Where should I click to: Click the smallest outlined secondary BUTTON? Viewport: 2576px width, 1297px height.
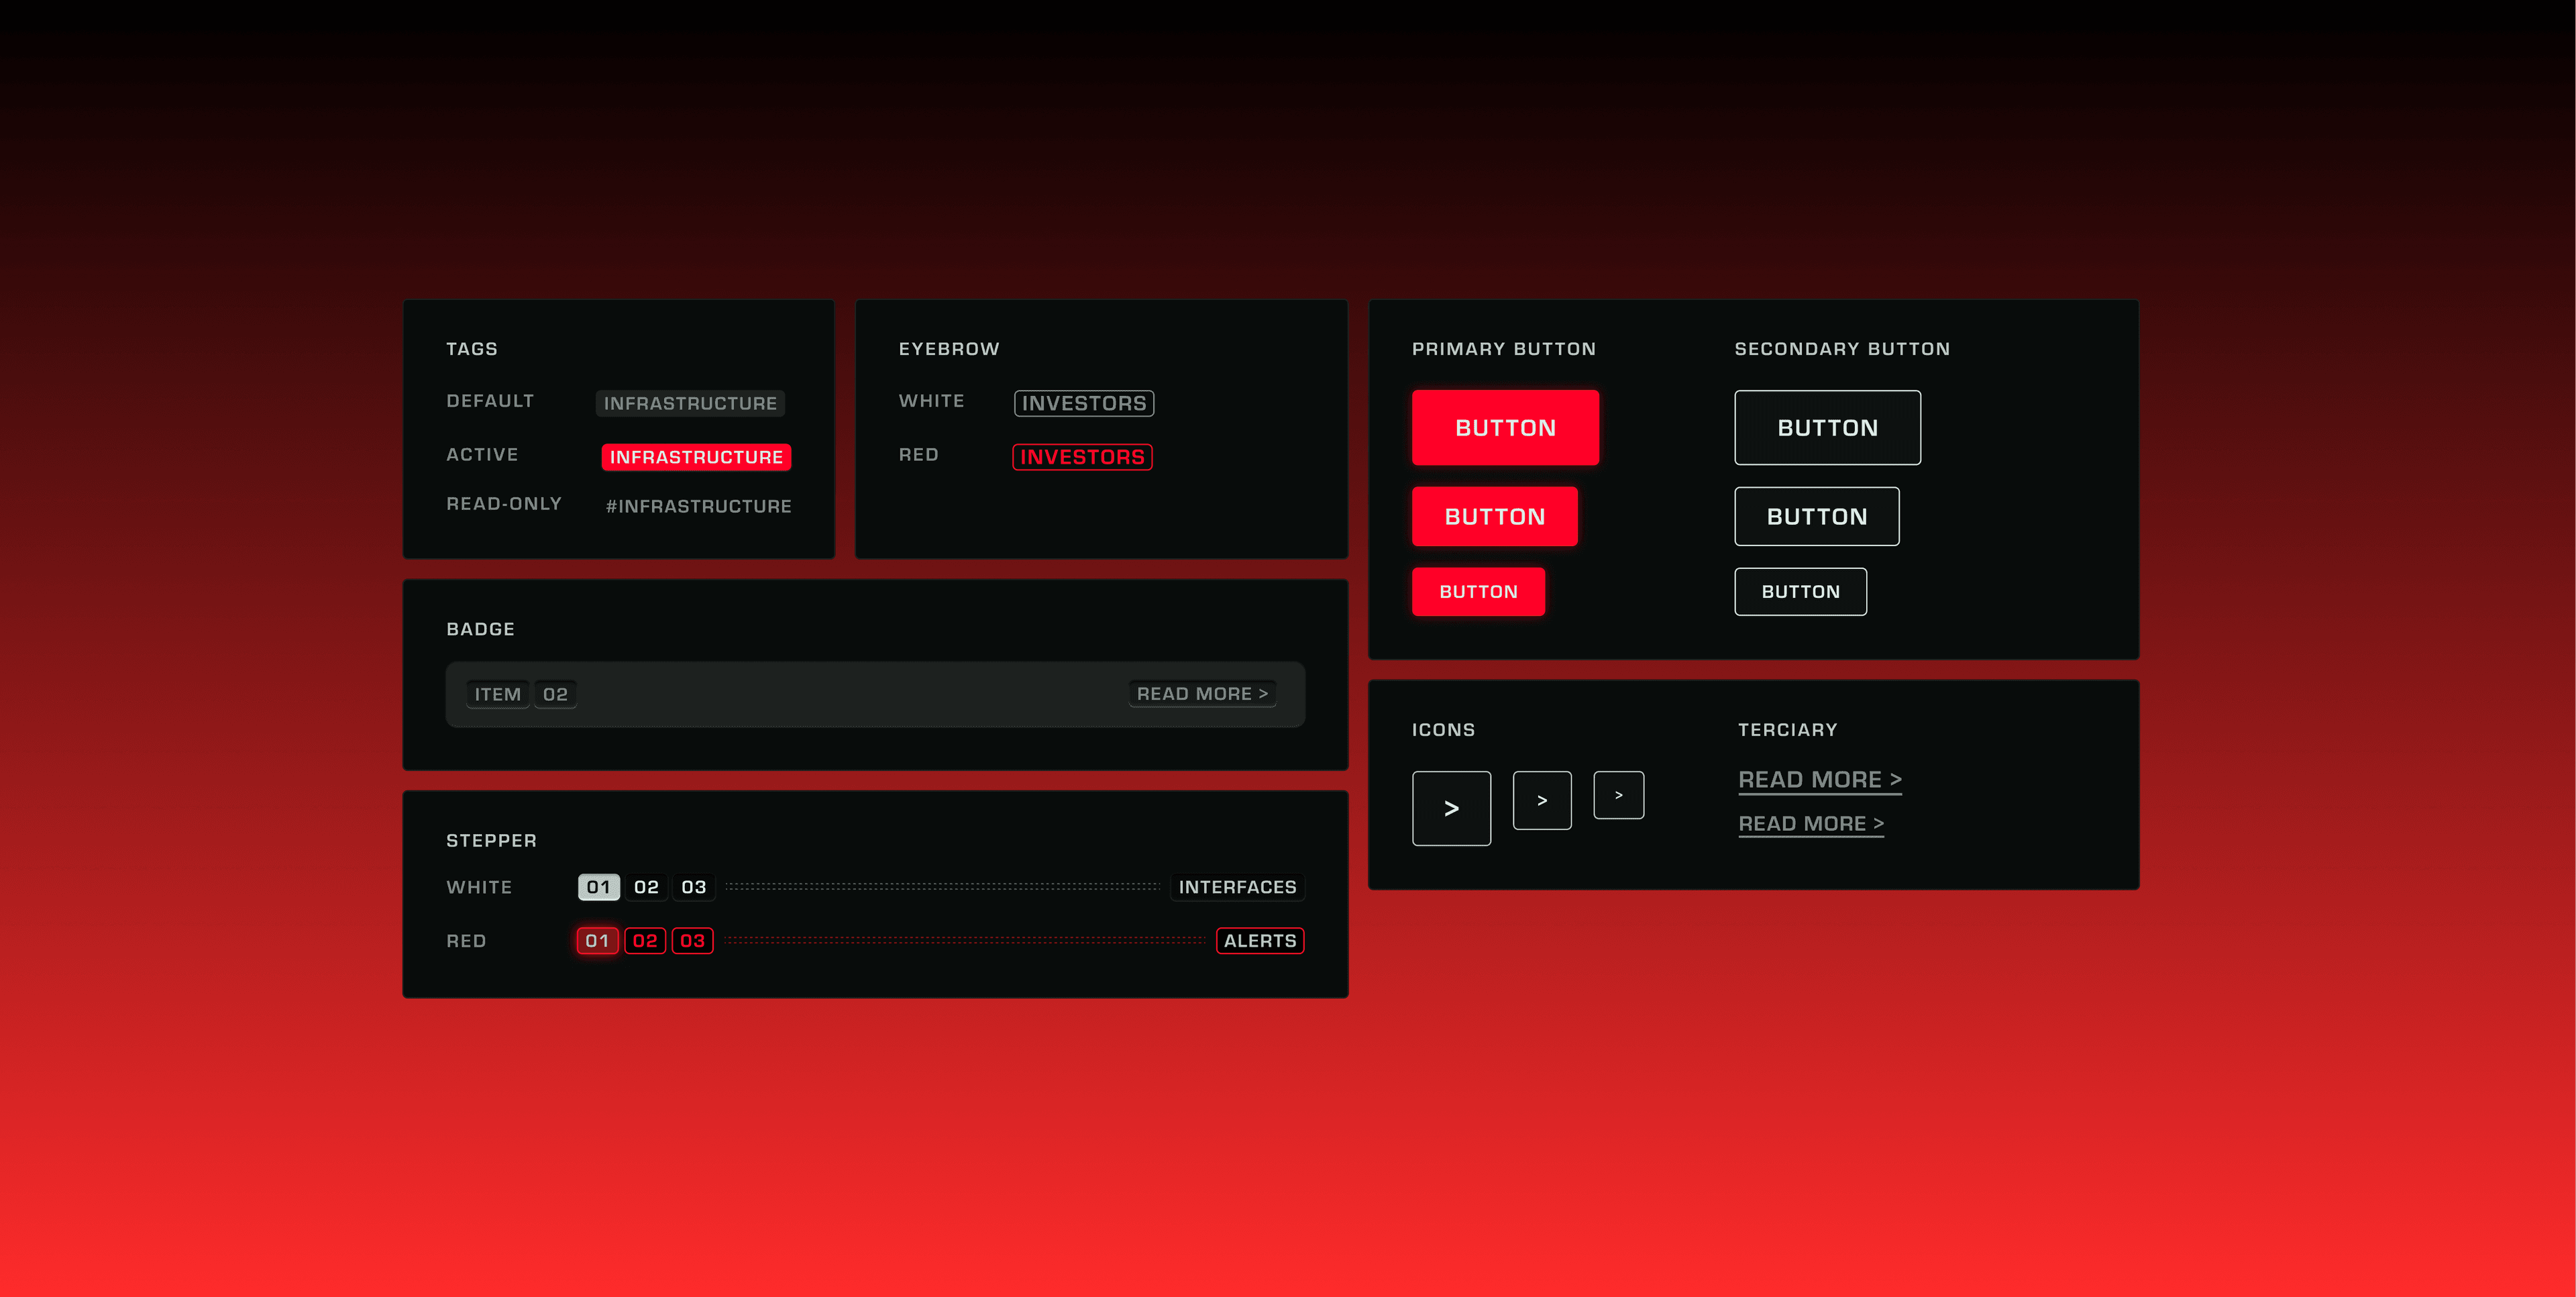pos(1800,592)
